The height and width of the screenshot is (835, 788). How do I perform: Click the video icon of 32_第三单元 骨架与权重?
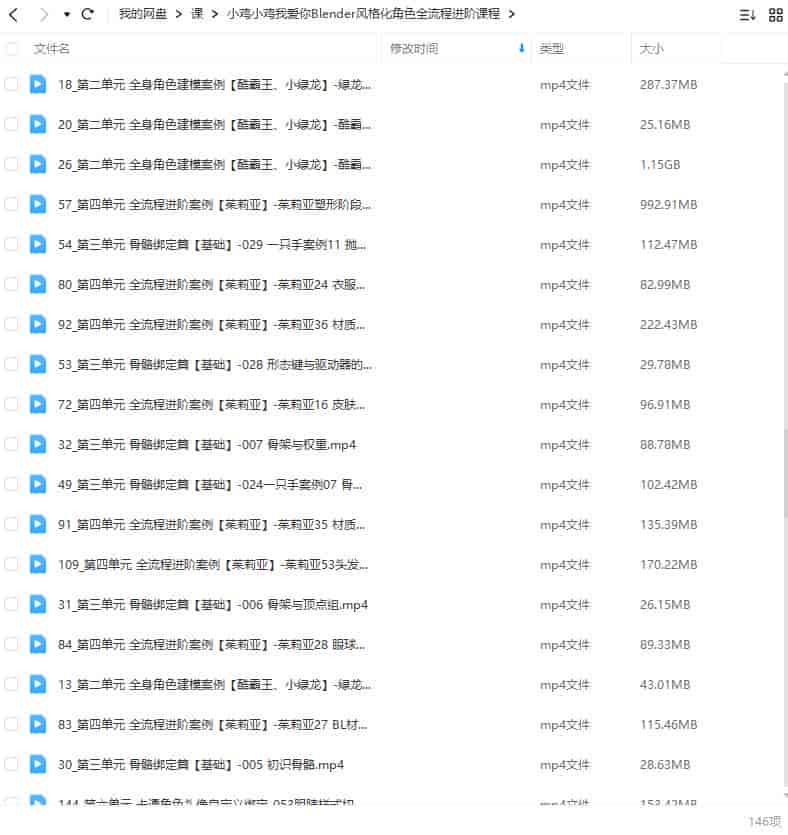pos(38,445)
